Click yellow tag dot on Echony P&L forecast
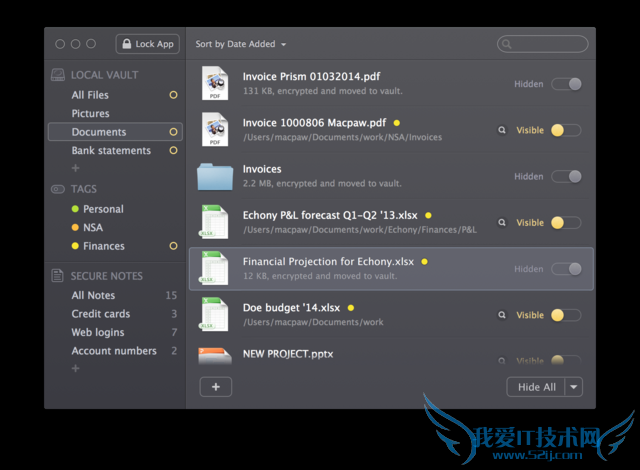Viewport: 640px width, 470px height. point(428,215)
